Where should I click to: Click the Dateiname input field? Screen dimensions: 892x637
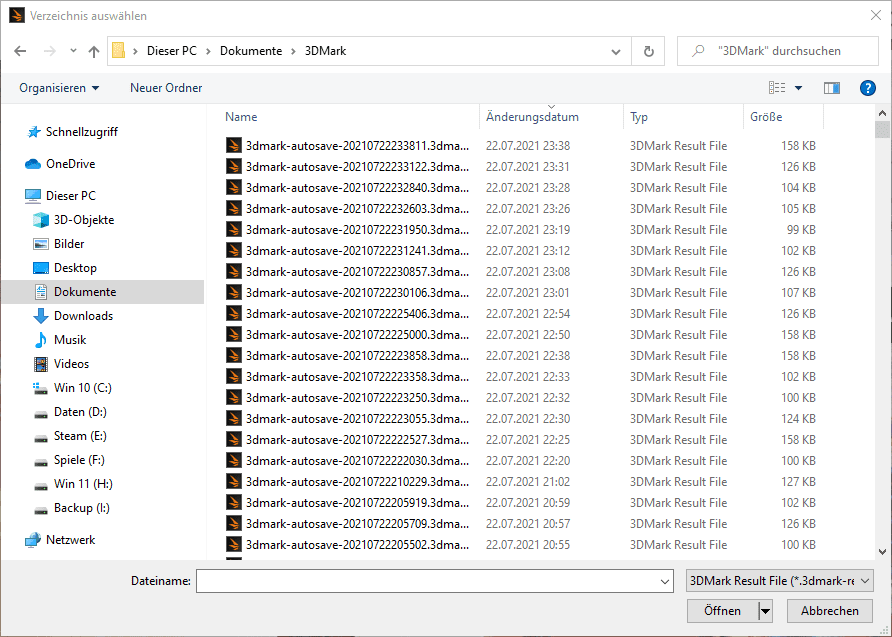pyautogui.click(x=427, y=581)
